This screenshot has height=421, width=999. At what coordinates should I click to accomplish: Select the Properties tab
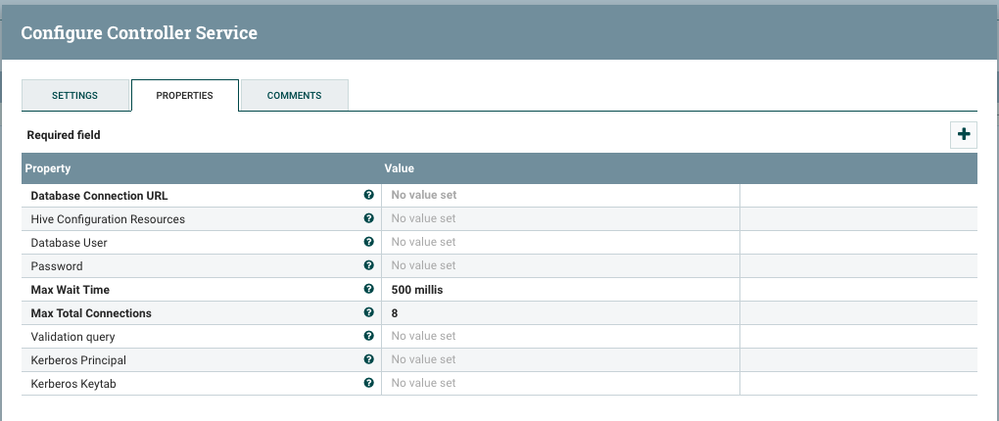[x=184, y=95]
